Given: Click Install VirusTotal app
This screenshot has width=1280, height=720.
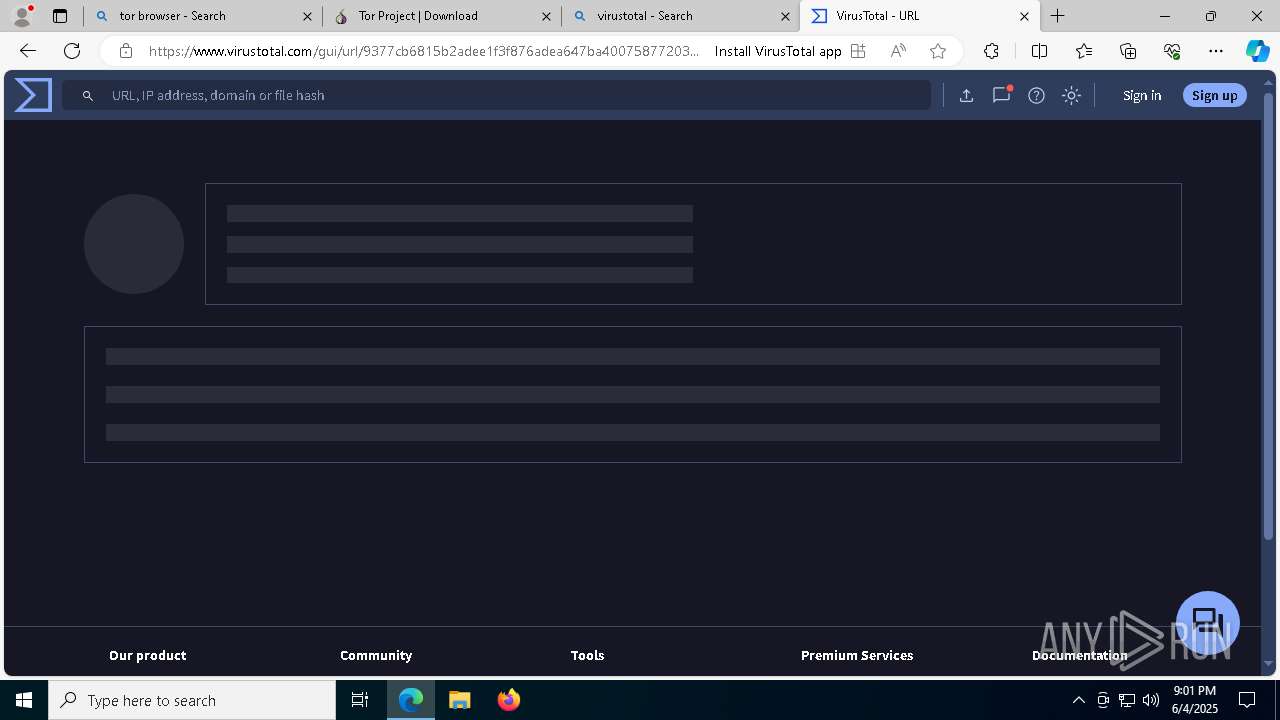Looking at the screenshot, I should [778, 51].
